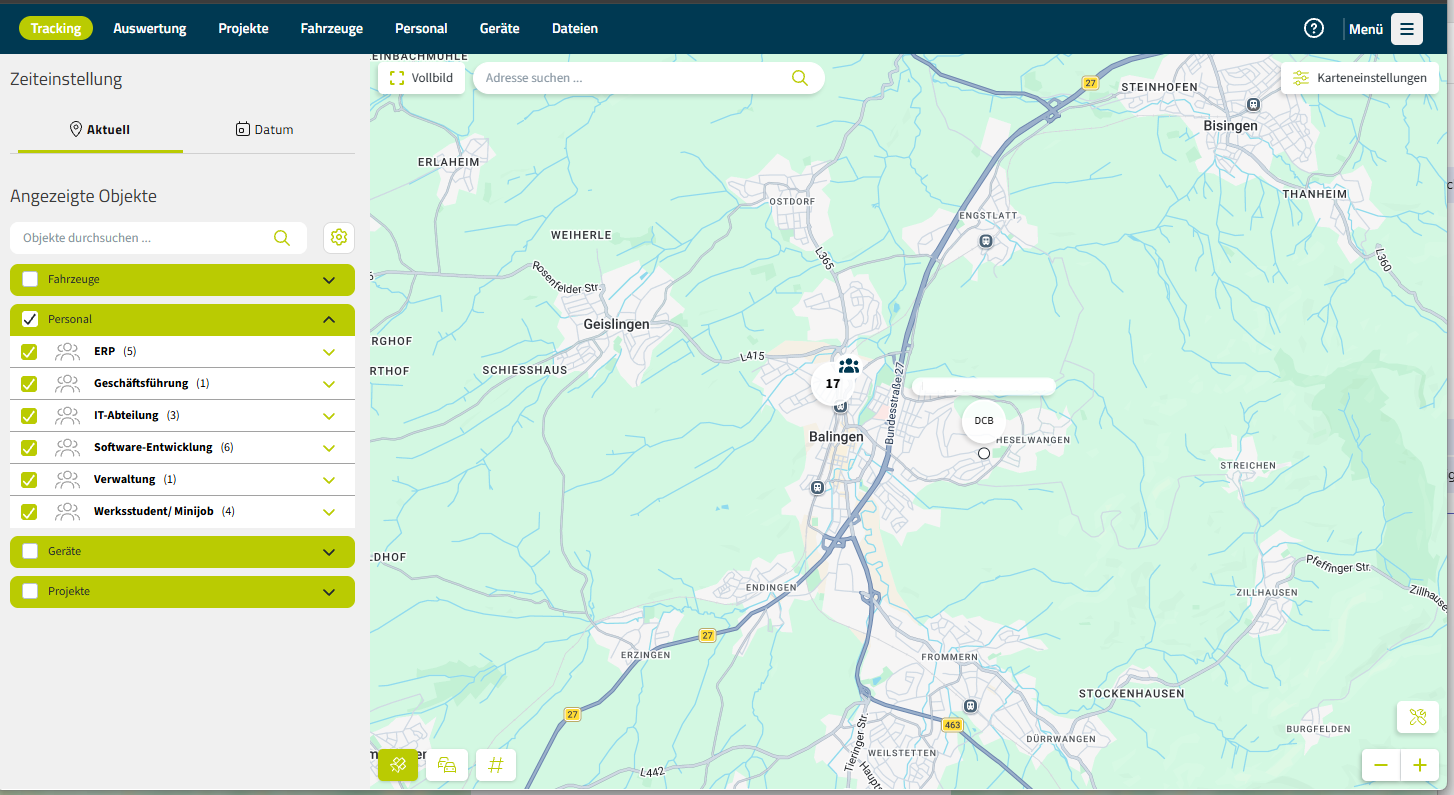Expand the Fahrzeuge section chevron
This screenshot has height=795, width=1454.
pos(329,280)
